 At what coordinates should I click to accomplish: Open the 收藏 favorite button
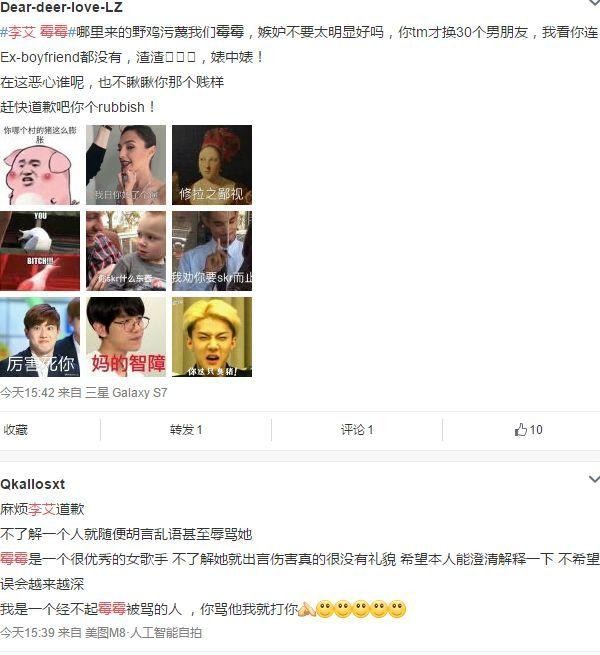(x=15, y=430)
